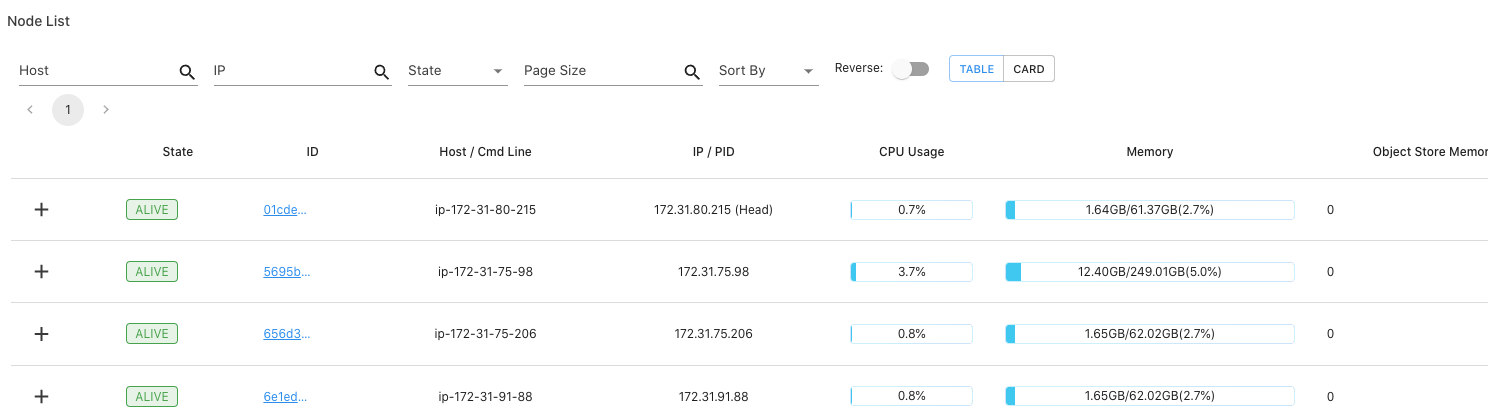The height and width of the screenshot is (419, 1488).
Task: Expand node row ip-172-31-75-98 with plus icon
Action: pyautogui.click(x=41, y=272)
